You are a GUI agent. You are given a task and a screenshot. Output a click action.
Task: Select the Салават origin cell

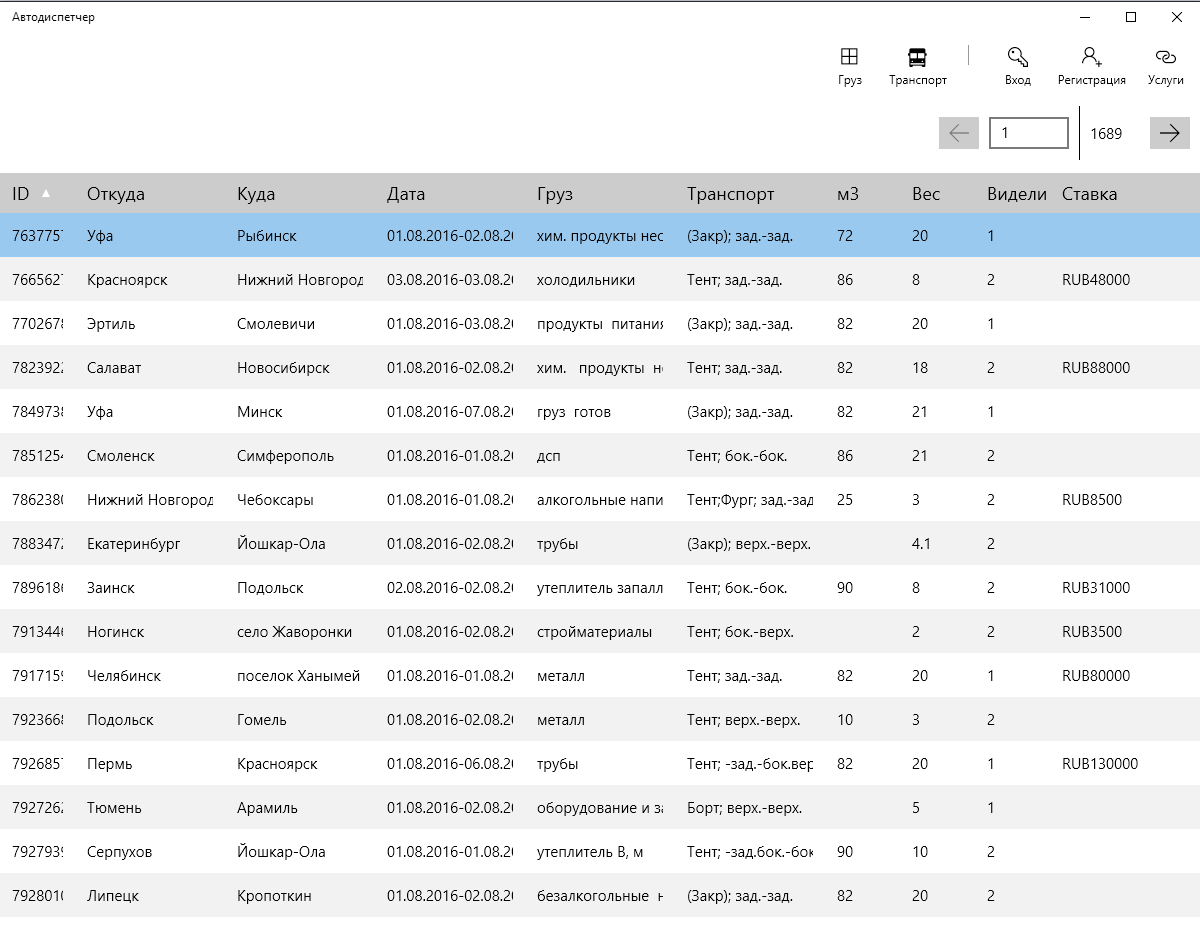click(114, 368)
